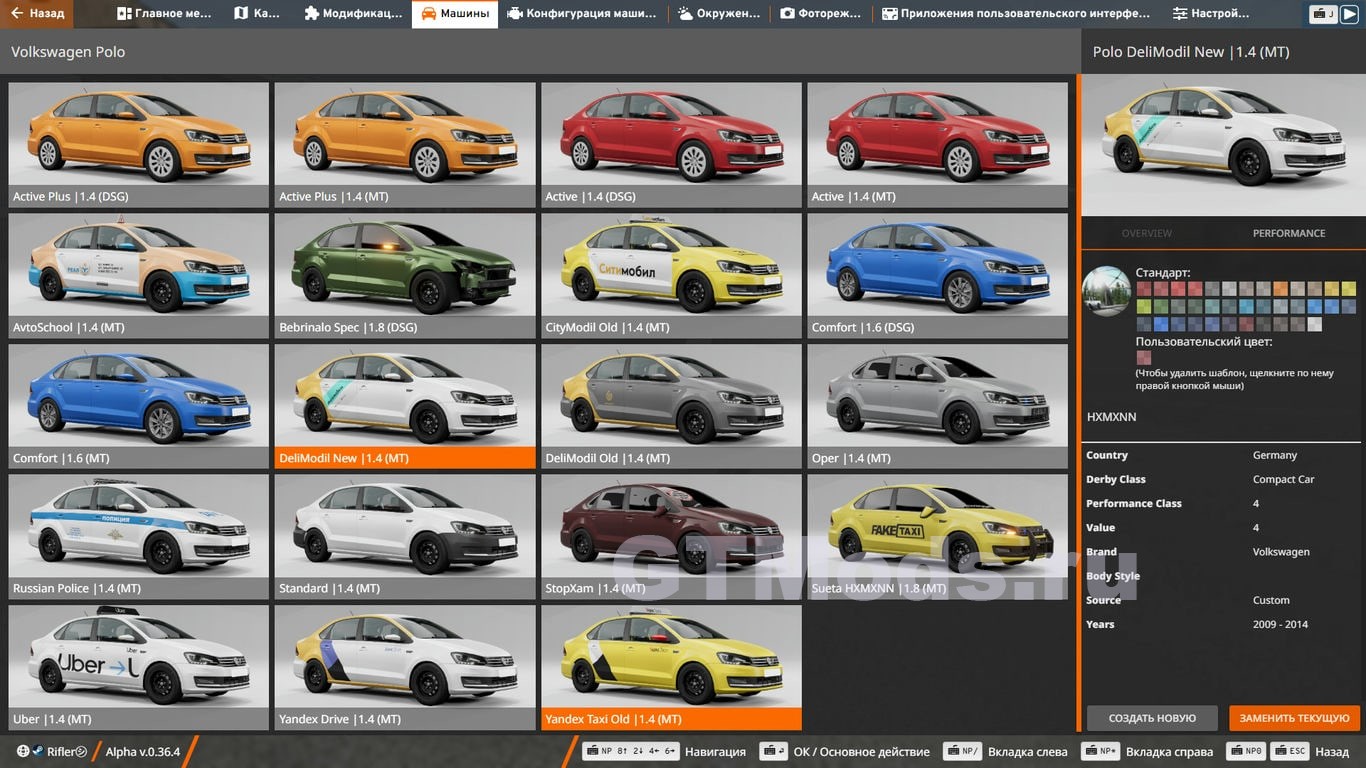Click the play button in top bar
1366x768 pixels.
(x=1349, y=14)
